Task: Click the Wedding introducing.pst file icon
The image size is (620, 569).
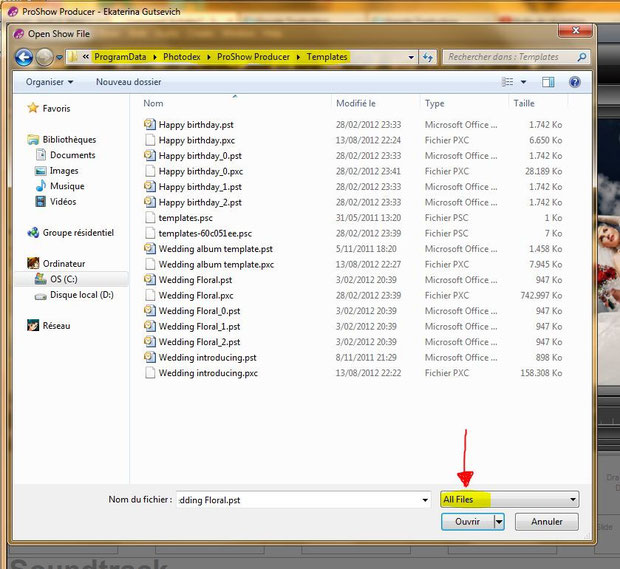Action: coord(149,357)
